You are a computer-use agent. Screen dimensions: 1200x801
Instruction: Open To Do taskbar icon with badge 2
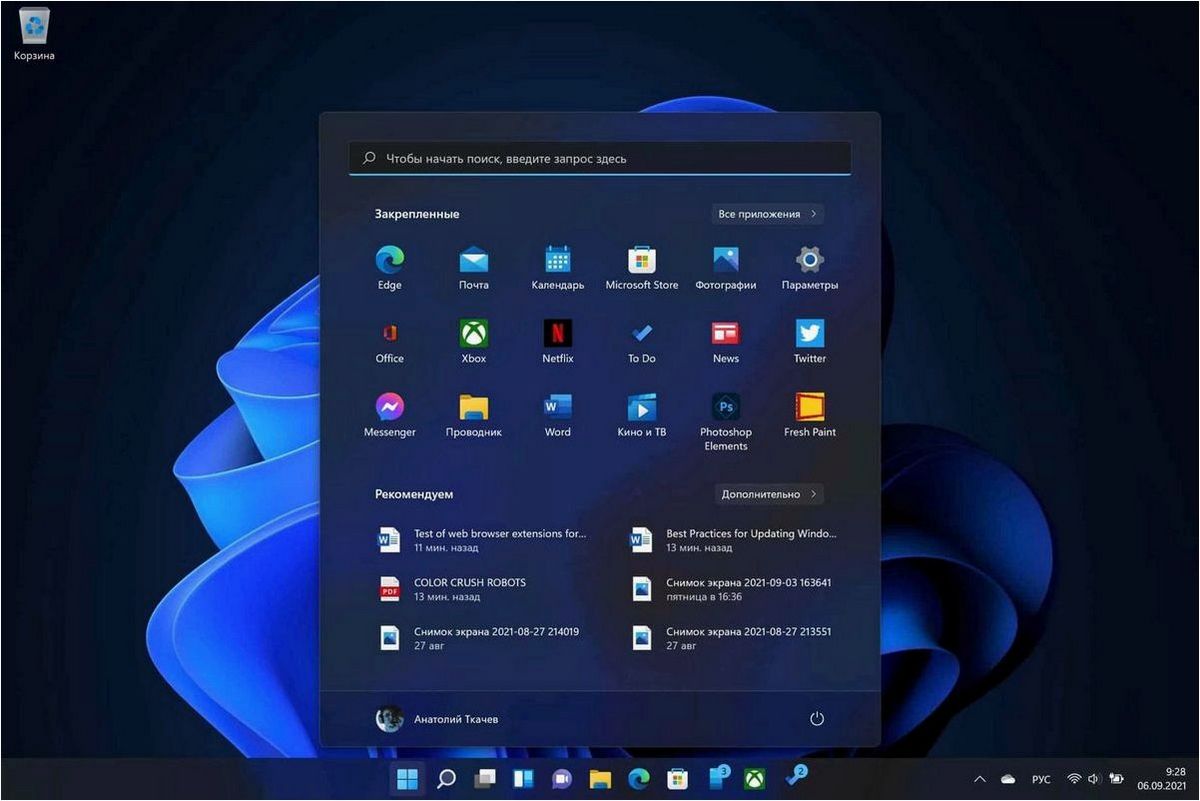tap(795, 777)
